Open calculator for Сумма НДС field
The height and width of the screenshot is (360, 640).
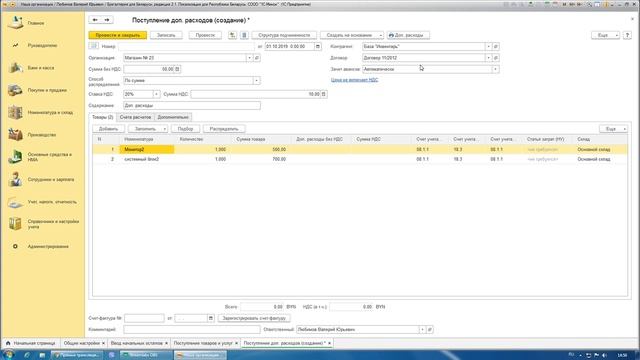point(323,94)
